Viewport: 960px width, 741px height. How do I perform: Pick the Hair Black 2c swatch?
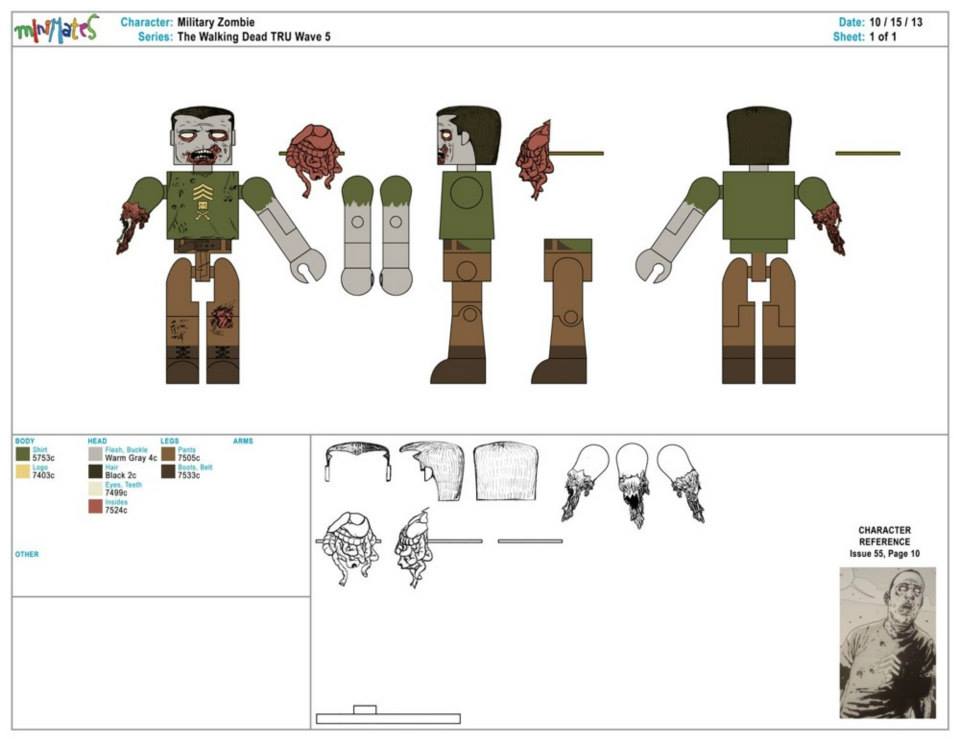coord(95,471)
